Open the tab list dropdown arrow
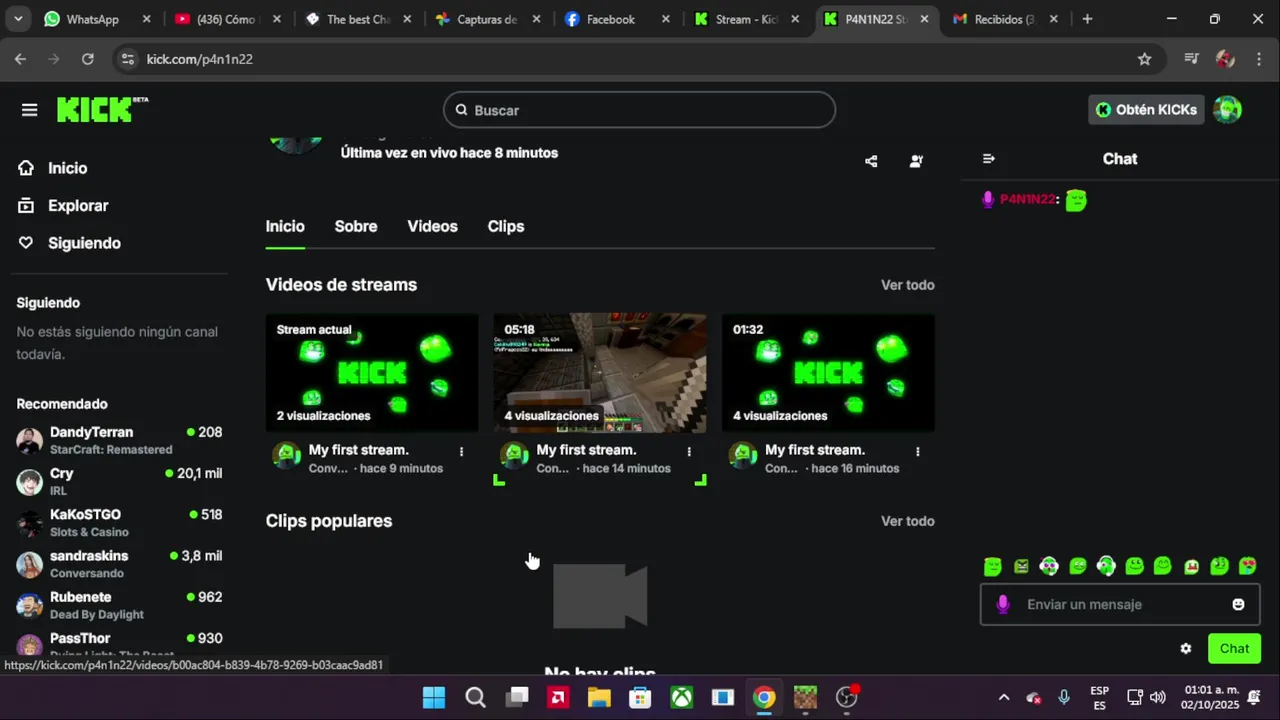The width and height of the screenshot is (1280, 720). pos(18,19)
